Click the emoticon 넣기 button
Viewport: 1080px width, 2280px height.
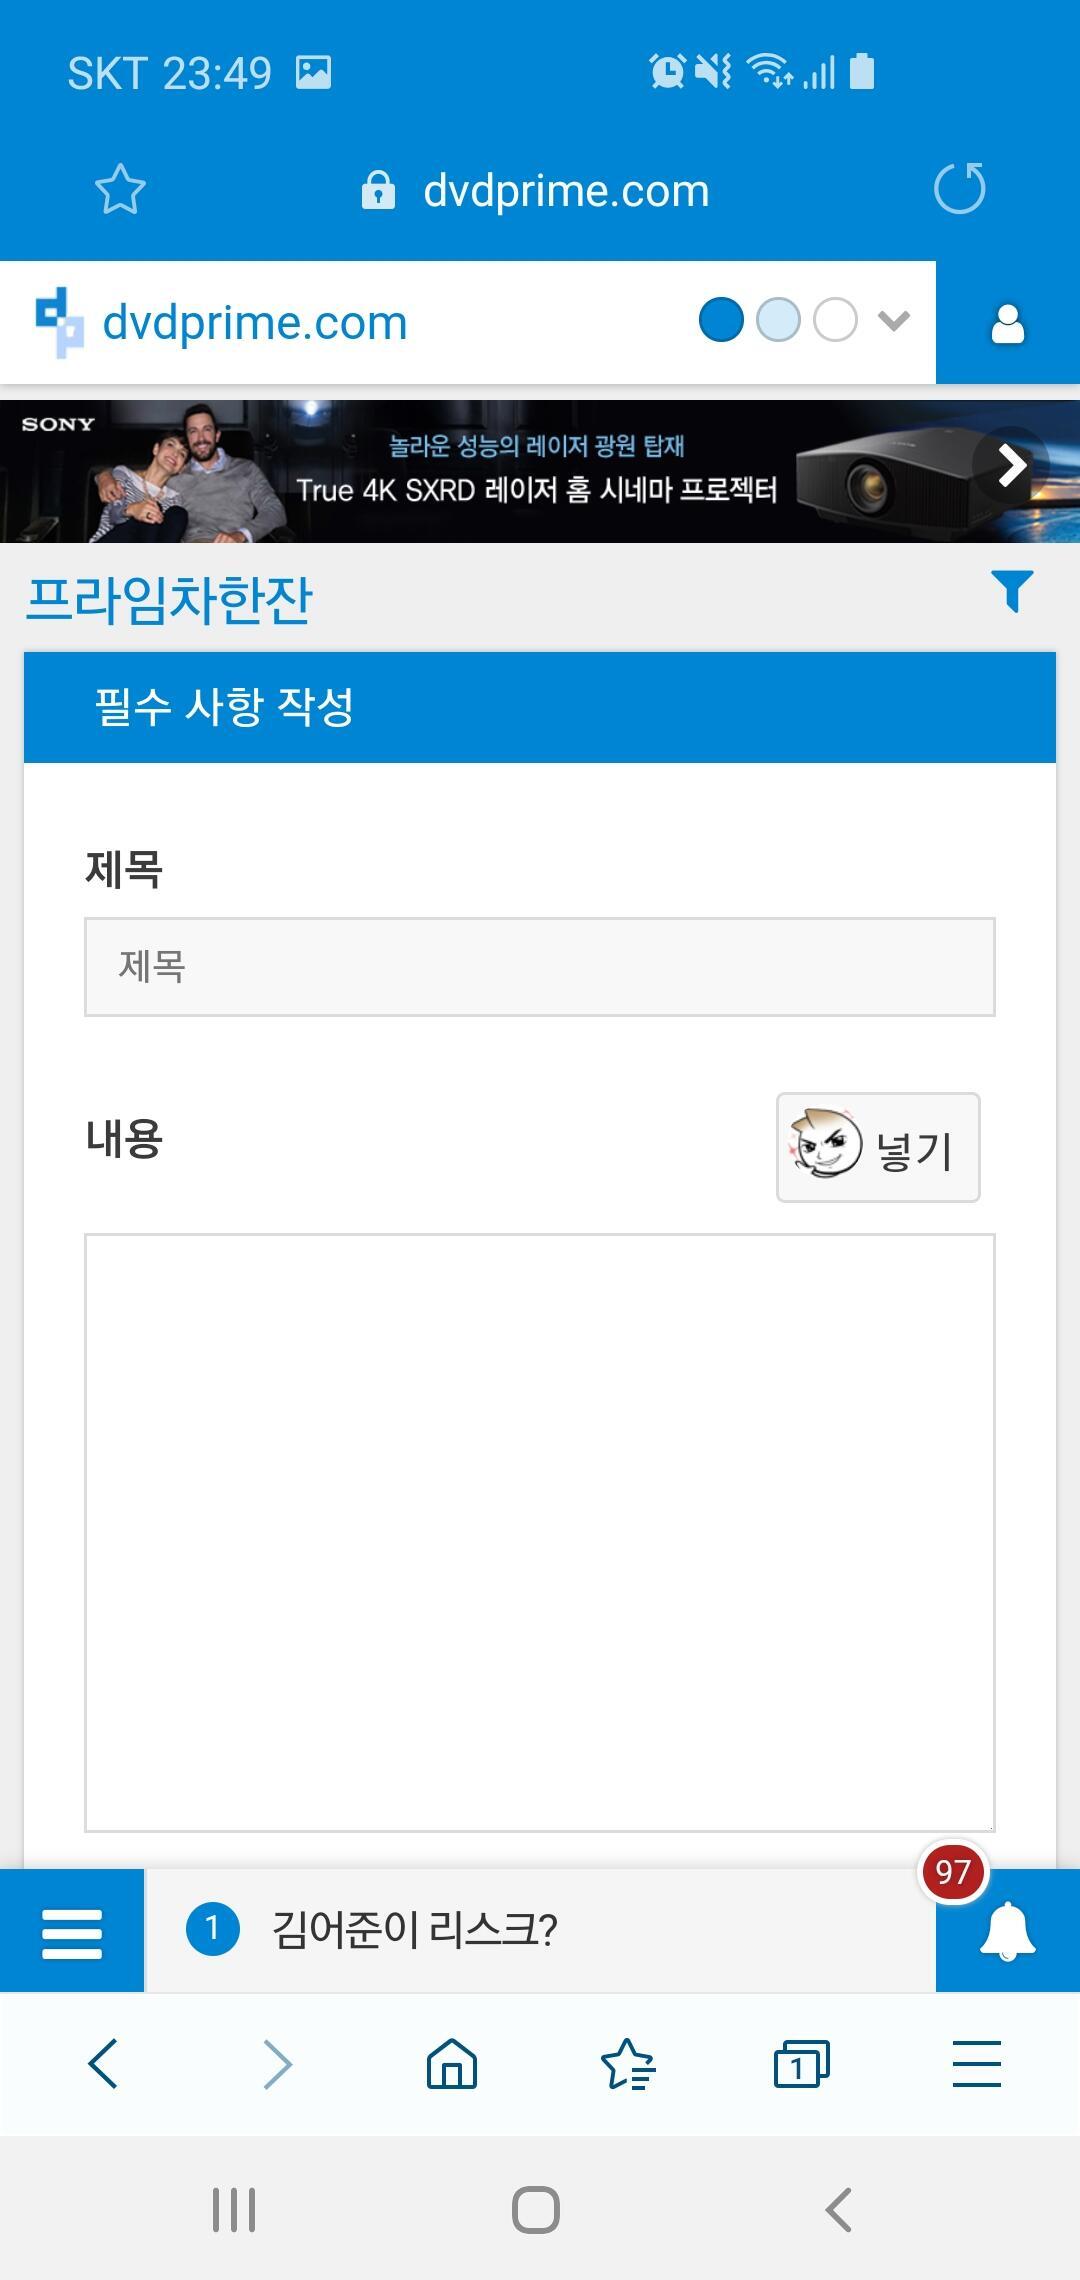pyautogui.click(x=878, y=1147)
